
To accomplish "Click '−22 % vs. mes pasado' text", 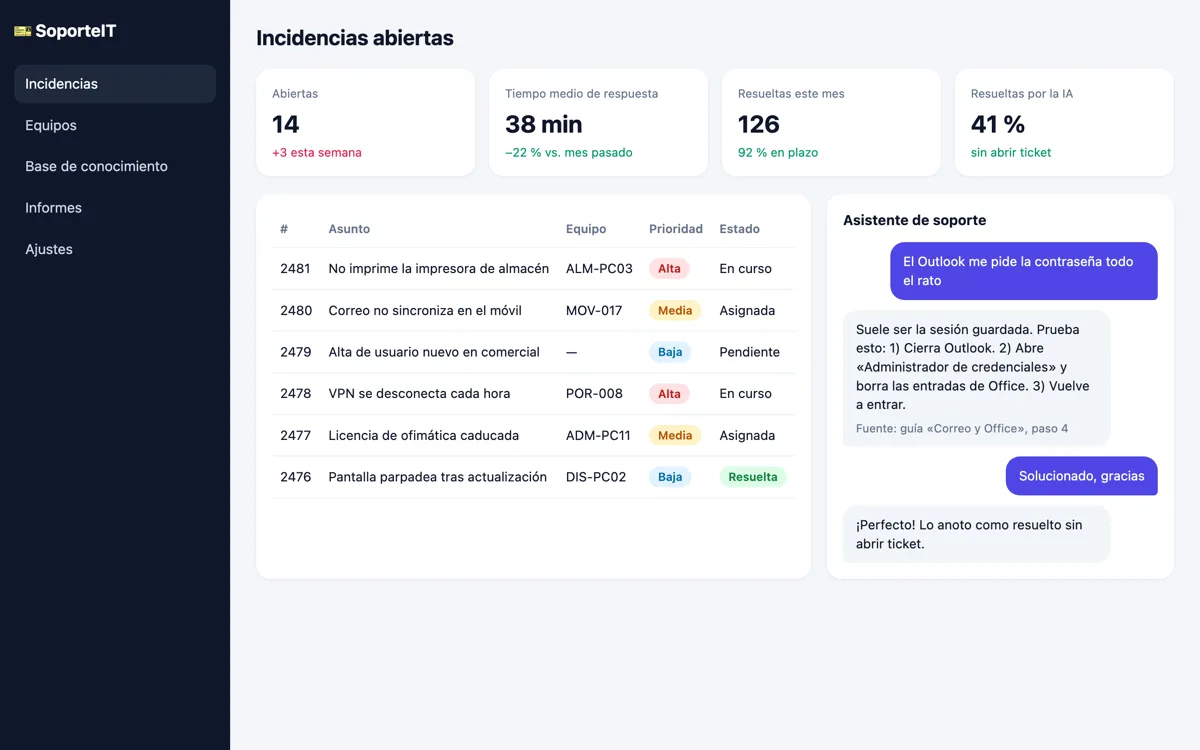I will pos(569,153).
